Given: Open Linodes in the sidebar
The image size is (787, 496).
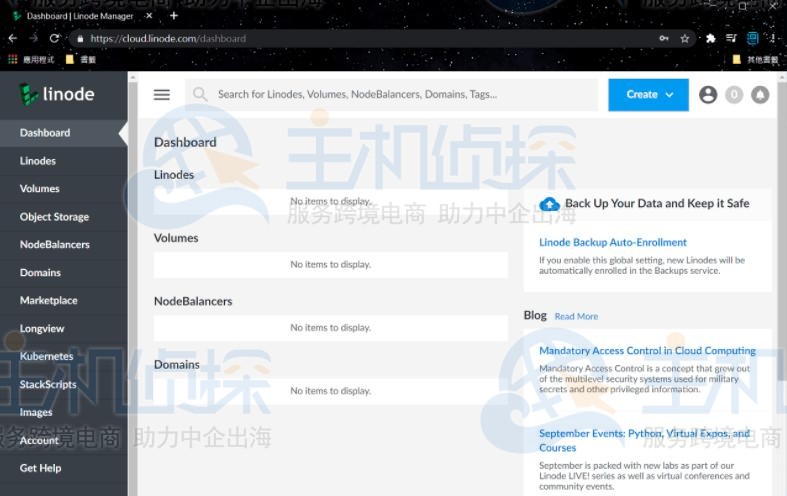Looking at the screenshot, I should click(x=64, y=161).
